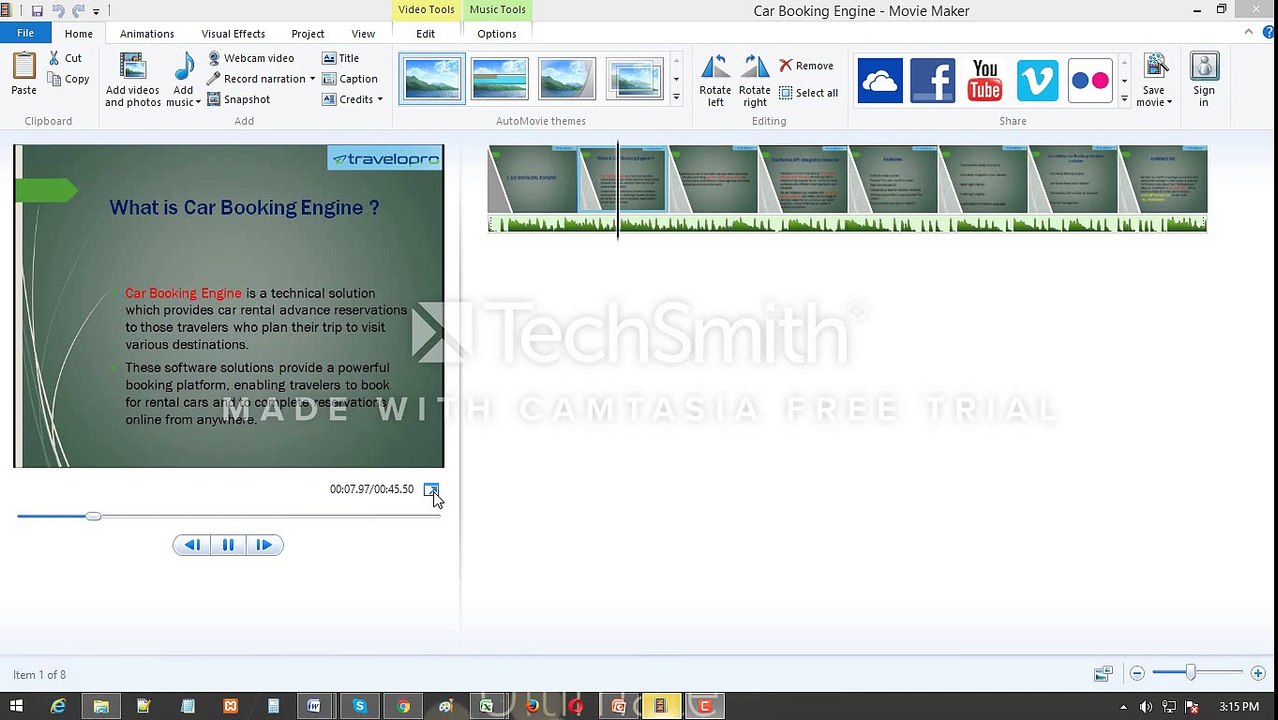Step to the previous frame
1278x720 pixels.
coord(193,545)
